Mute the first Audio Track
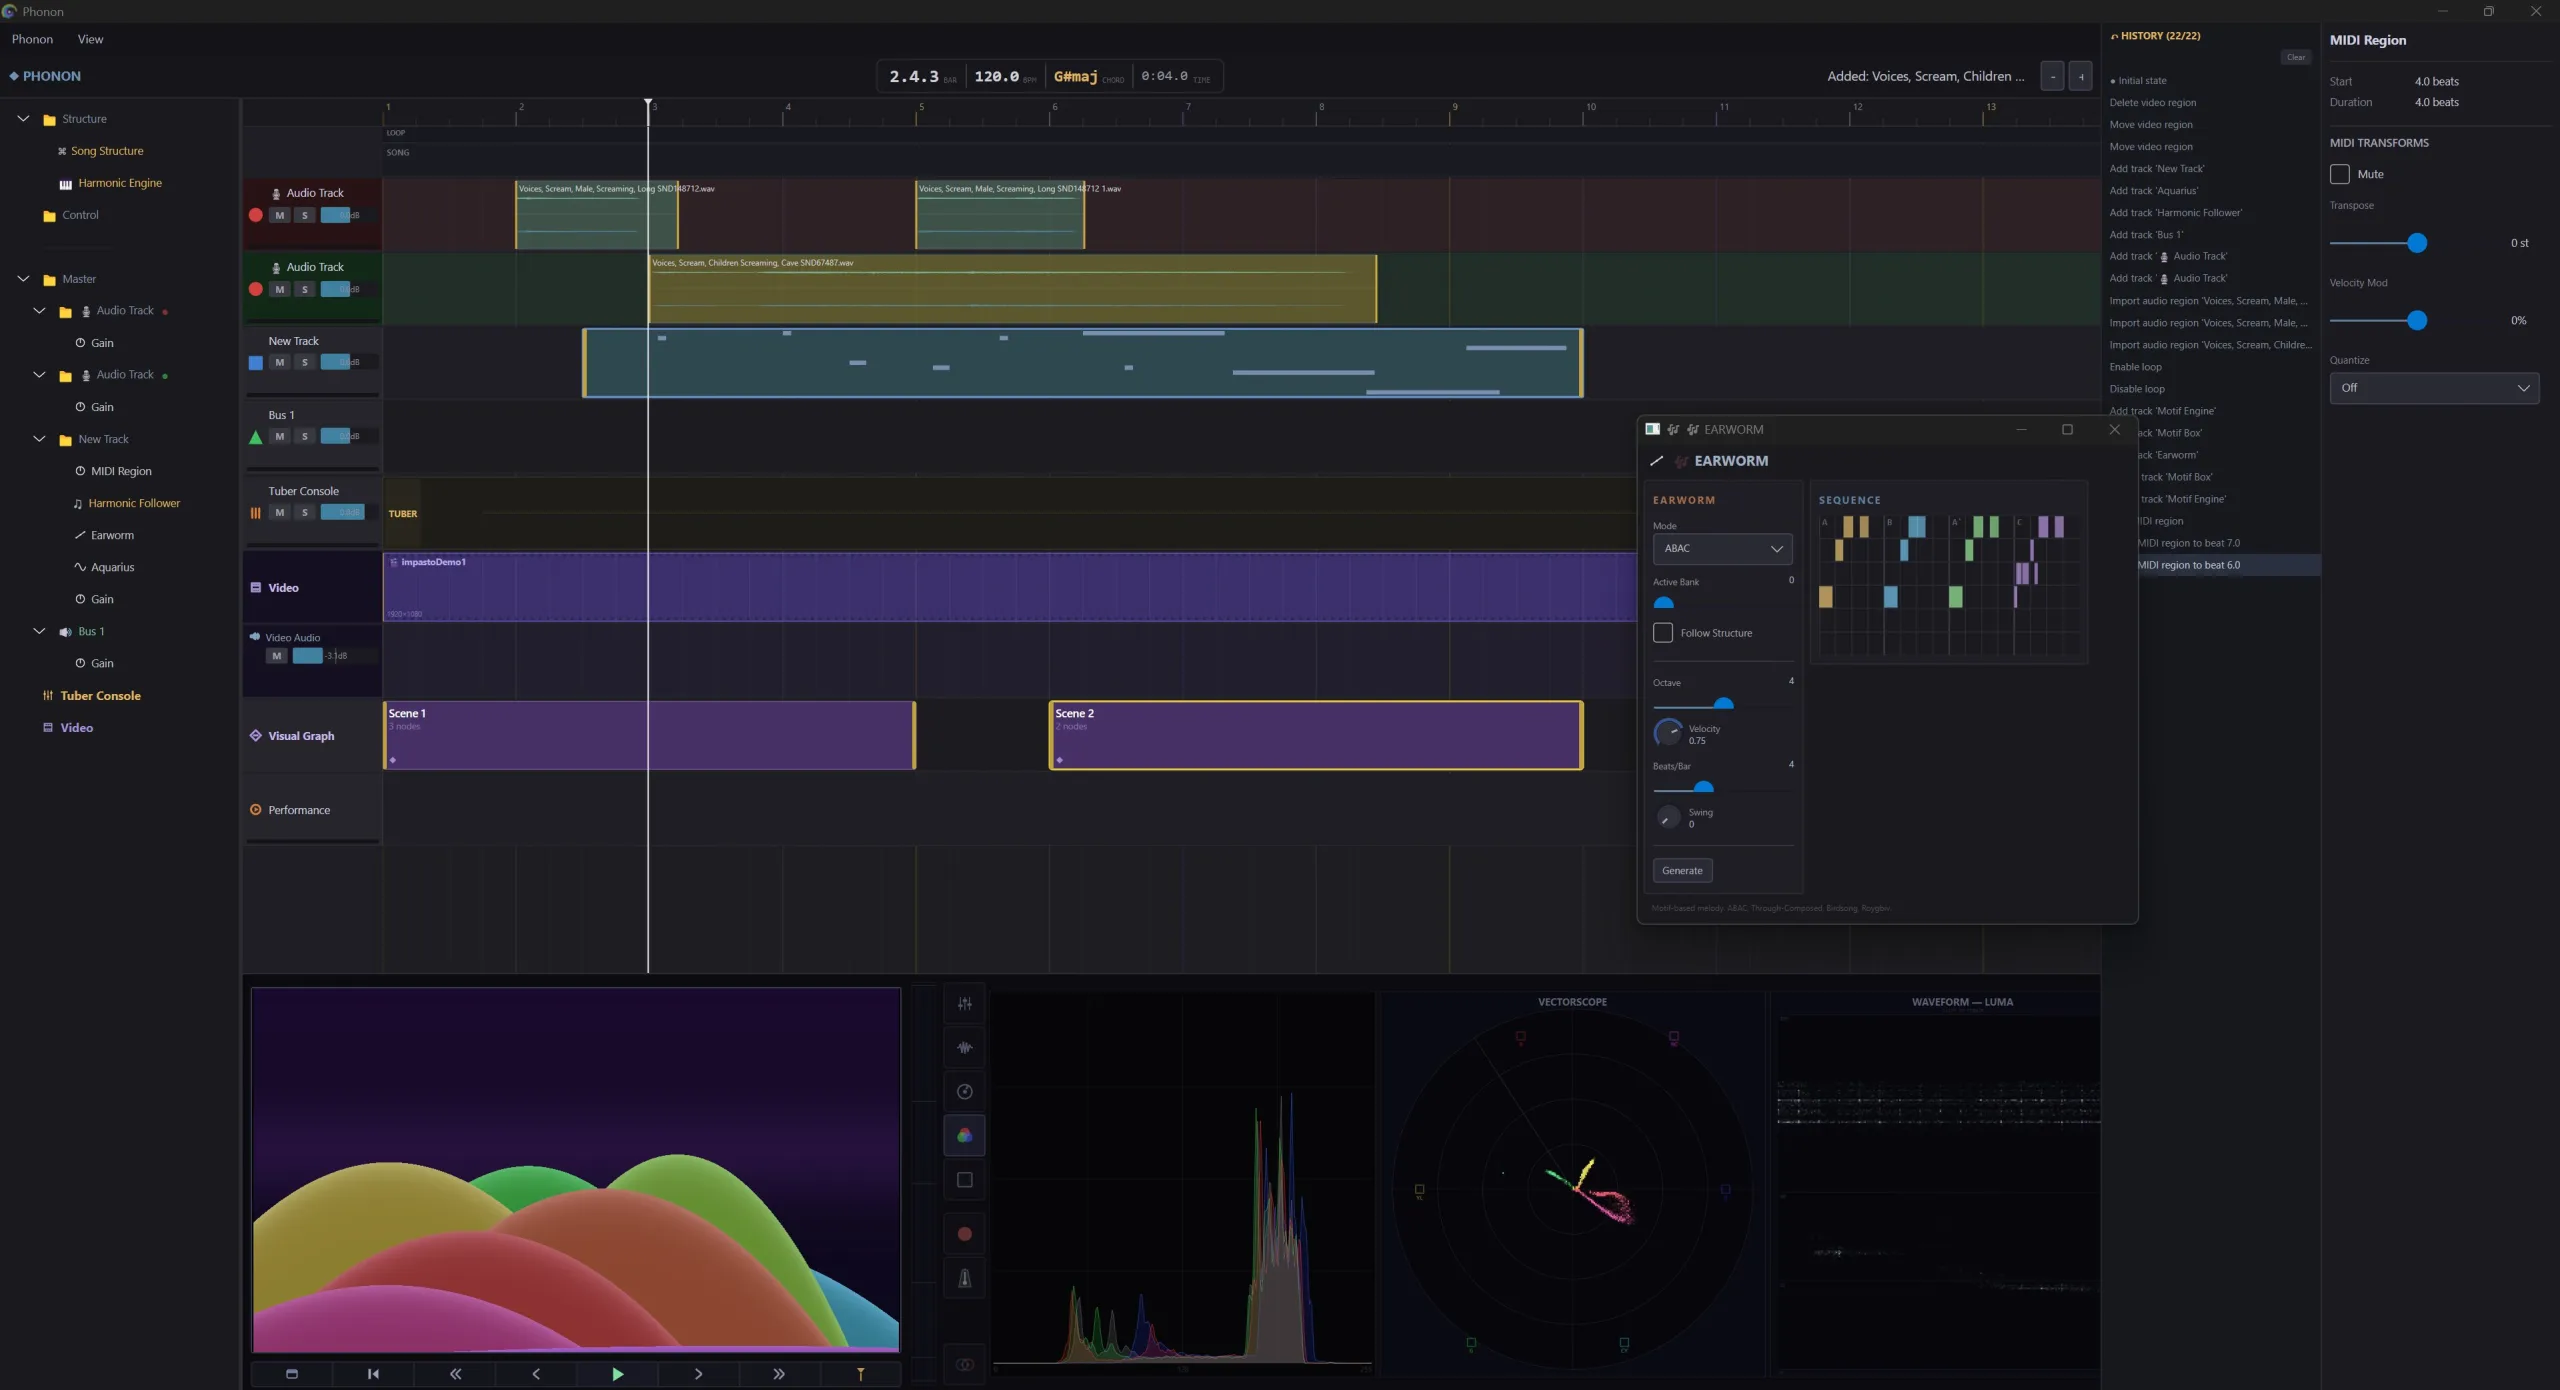The image size is (2560, 1390). coord(280,215)
